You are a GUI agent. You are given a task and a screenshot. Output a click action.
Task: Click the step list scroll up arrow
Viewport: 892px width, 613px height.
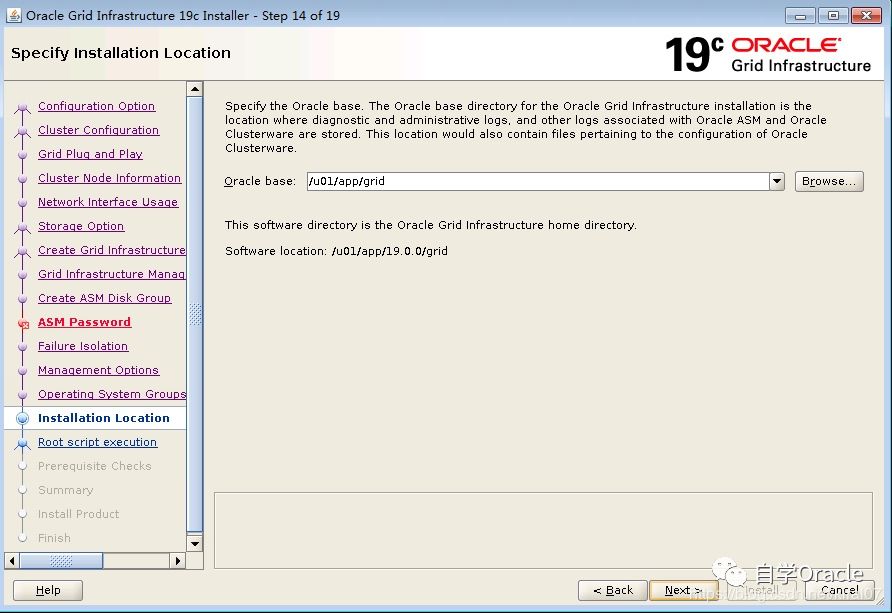pos(195,89)
